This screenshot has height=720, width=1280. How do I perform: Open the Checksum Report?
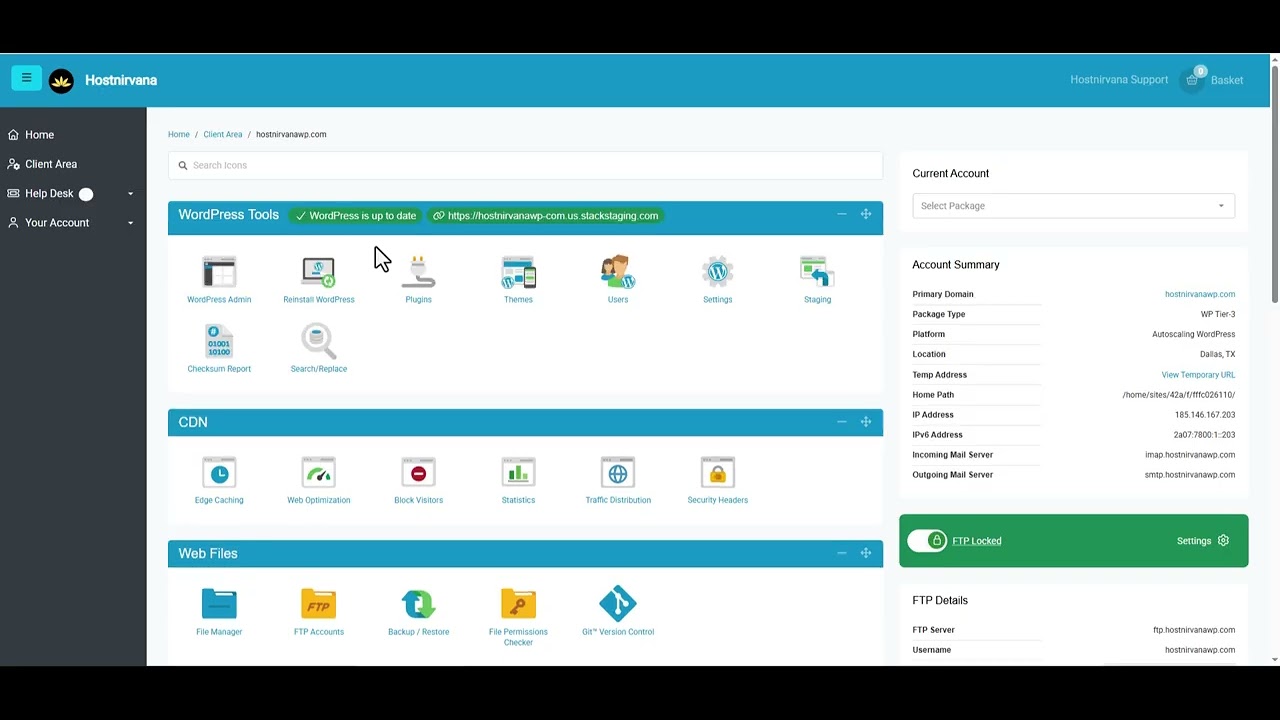[x=219, y=341]
